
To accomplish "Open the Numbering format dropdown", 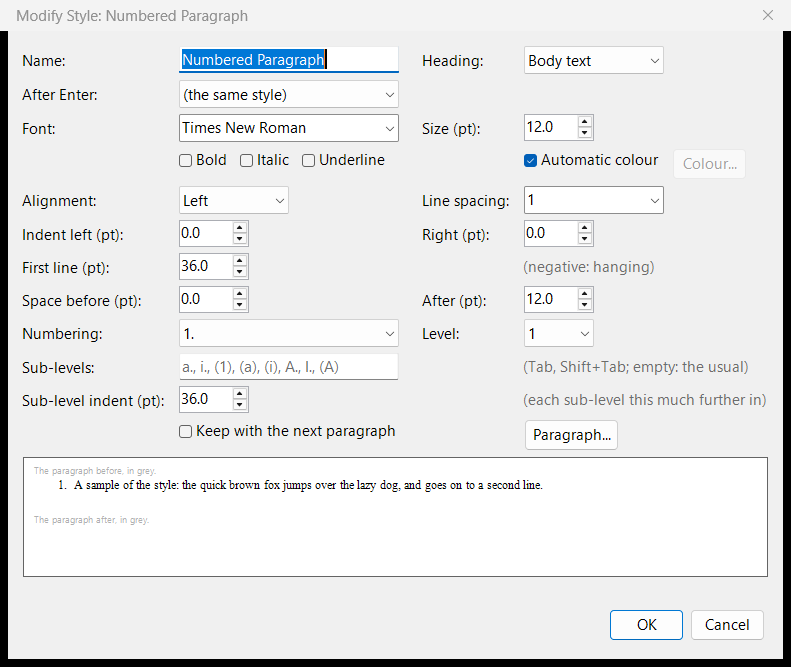I will (x=289, y=333).
